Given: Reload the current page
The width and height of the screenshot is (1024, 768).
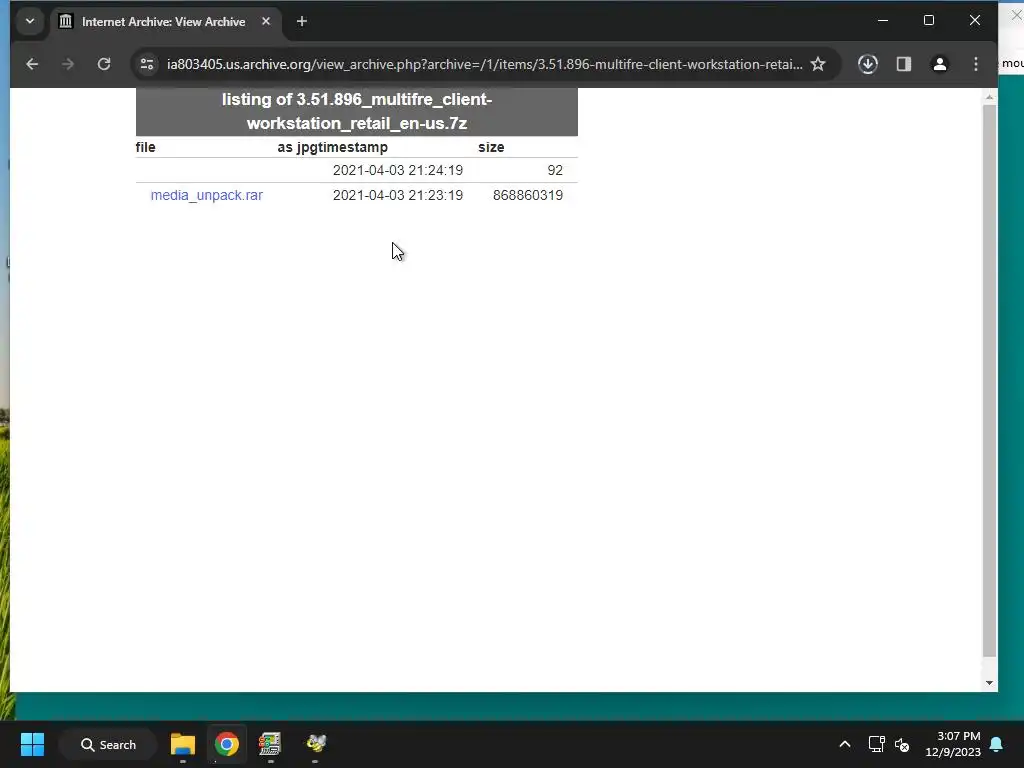Looking at the screenshot, I should pos(104,64).
